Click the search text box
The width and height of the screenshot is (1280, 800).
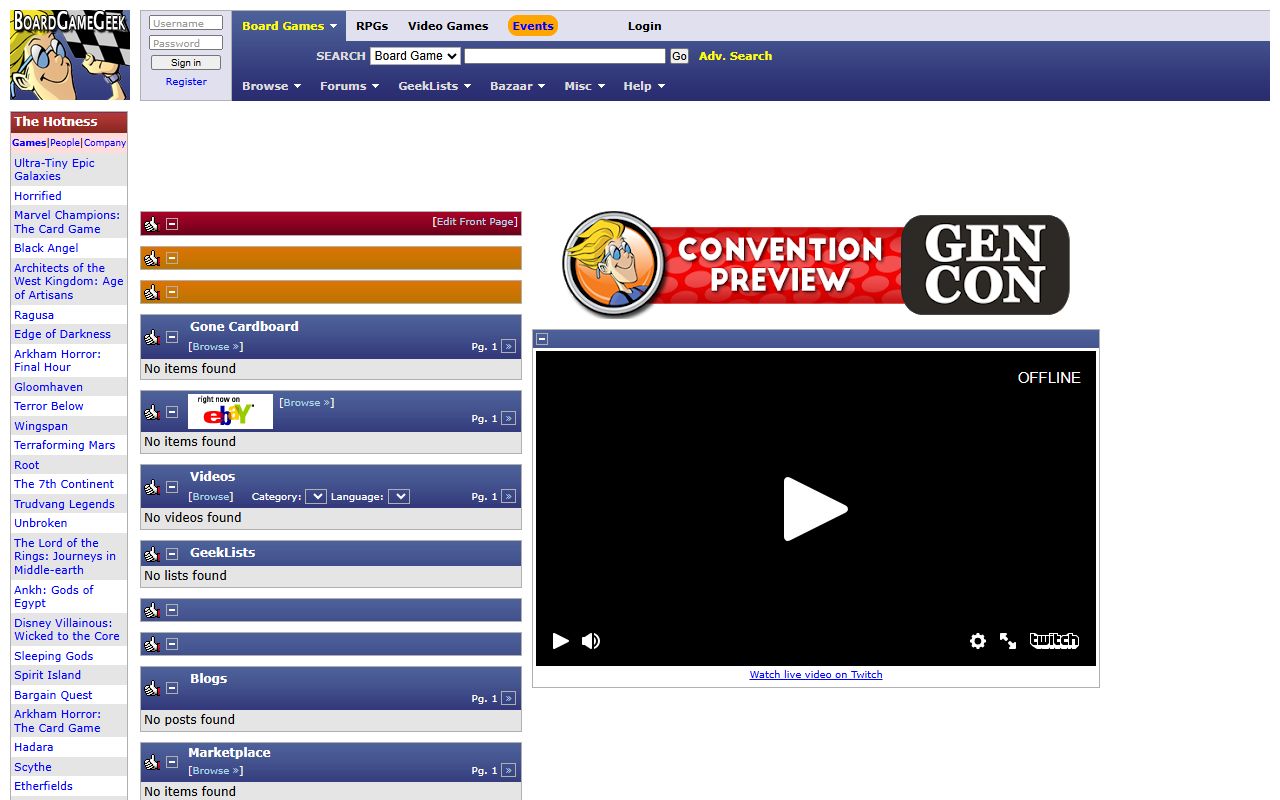(x=565, y=56)
